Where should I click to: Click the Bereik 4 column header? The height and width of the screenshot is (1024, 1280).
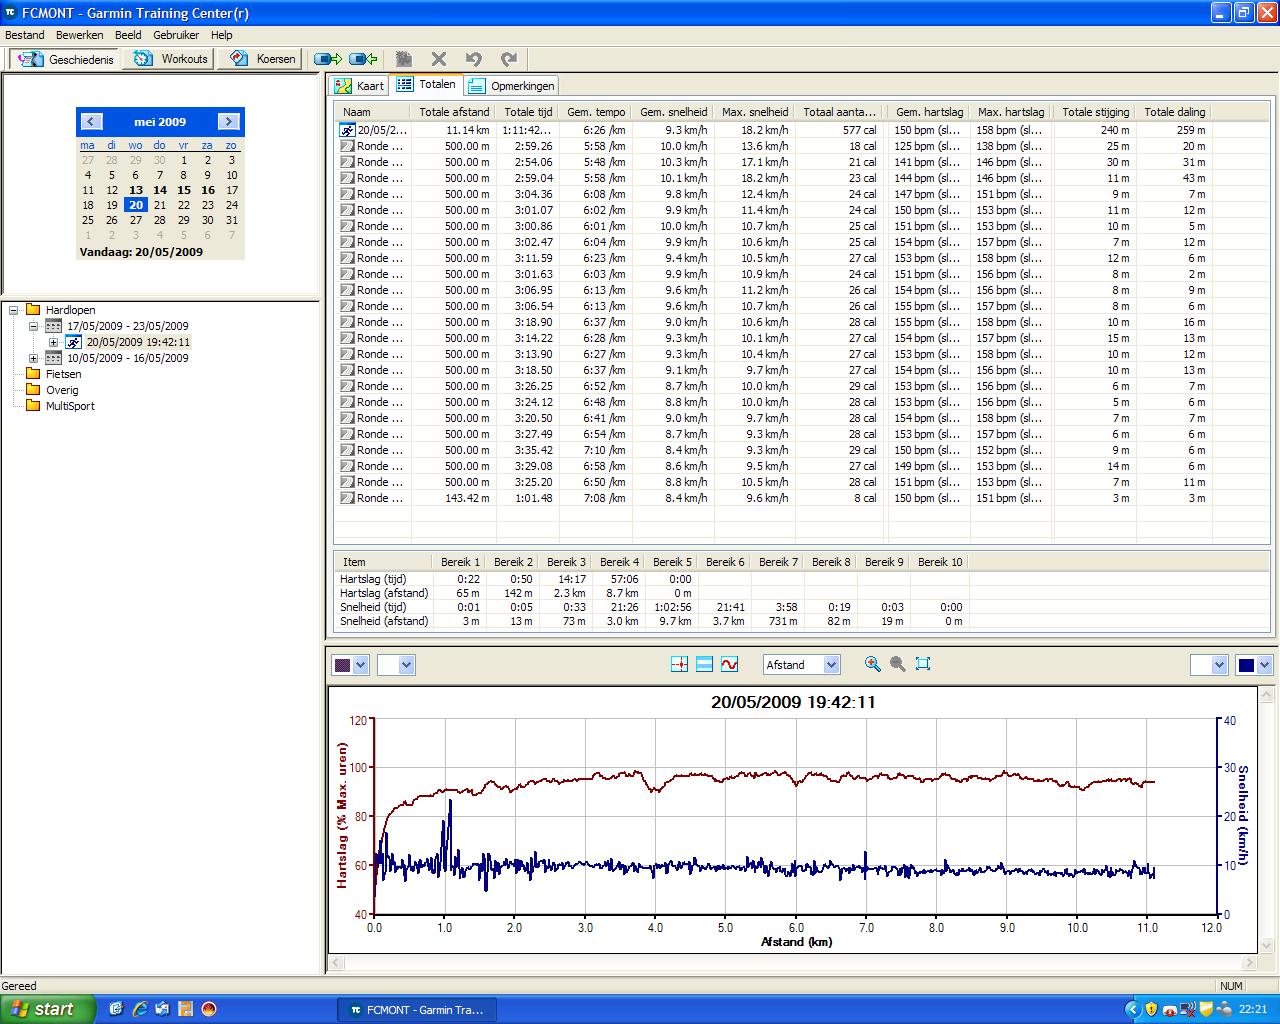point(620,562)
